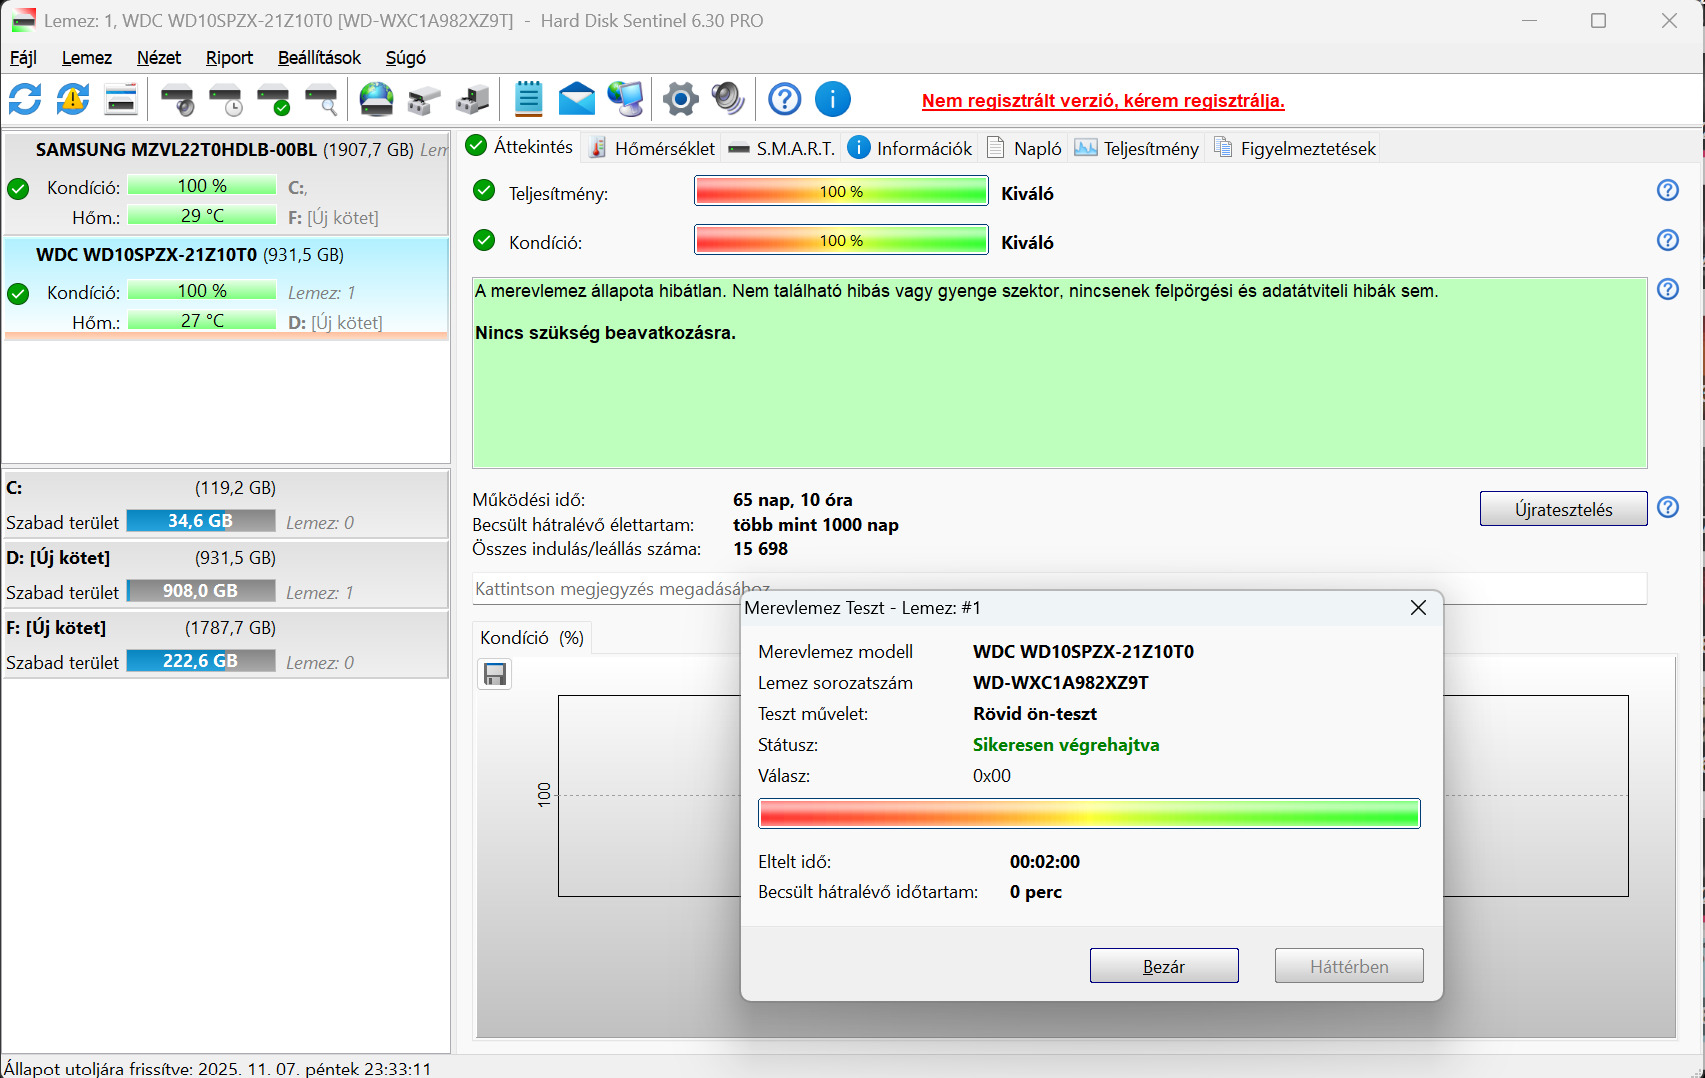Viewport: 1705px width, 1078px height.
Task: Click the Teljesítmény 100 % bar
Action: coord(841,191)
